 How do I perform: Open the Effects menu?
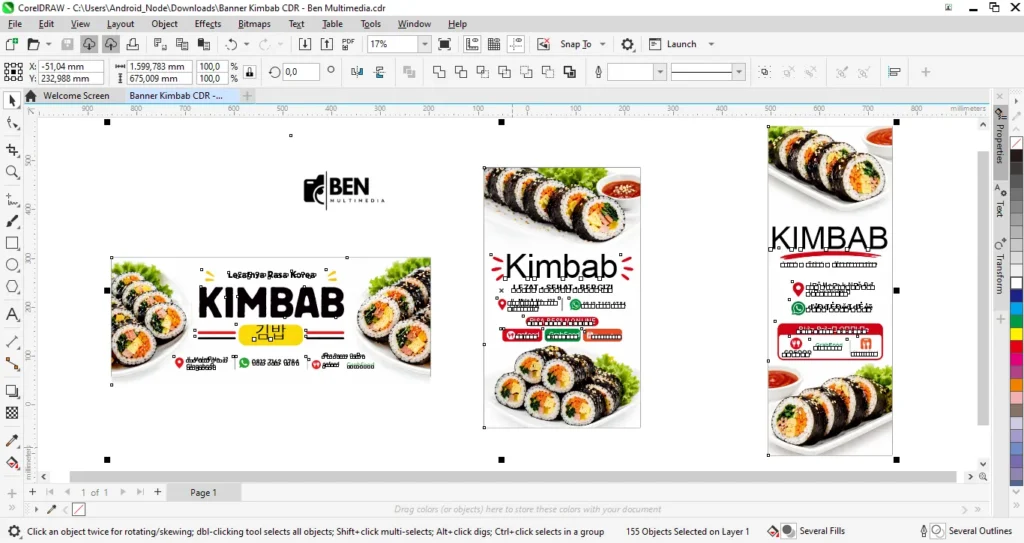tap(208, 24)
